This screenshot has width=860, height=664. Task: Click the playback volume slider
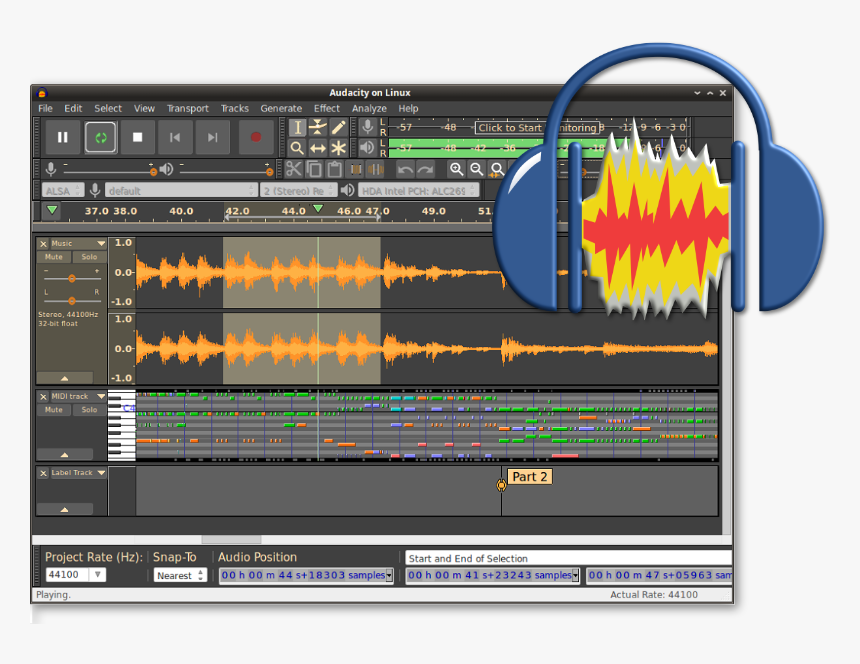click(226, 171)
